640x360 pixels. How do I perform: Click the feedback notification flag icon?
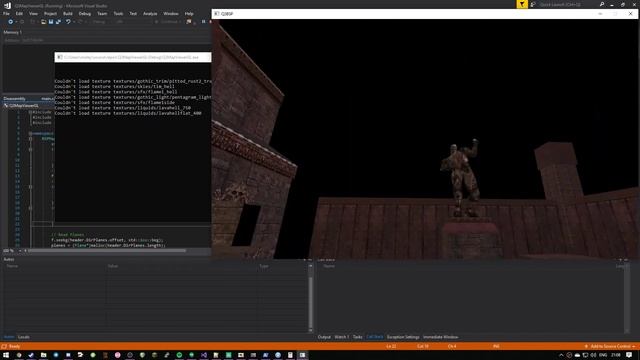point(522,4)
